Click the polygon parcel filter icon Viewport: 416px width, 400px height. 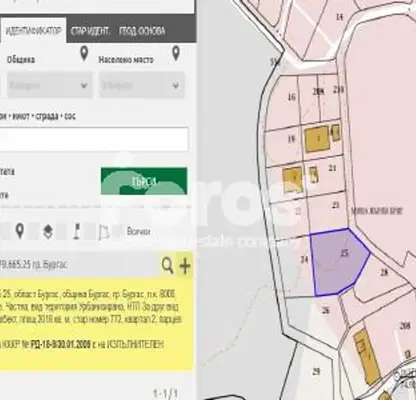pos(104,232)
